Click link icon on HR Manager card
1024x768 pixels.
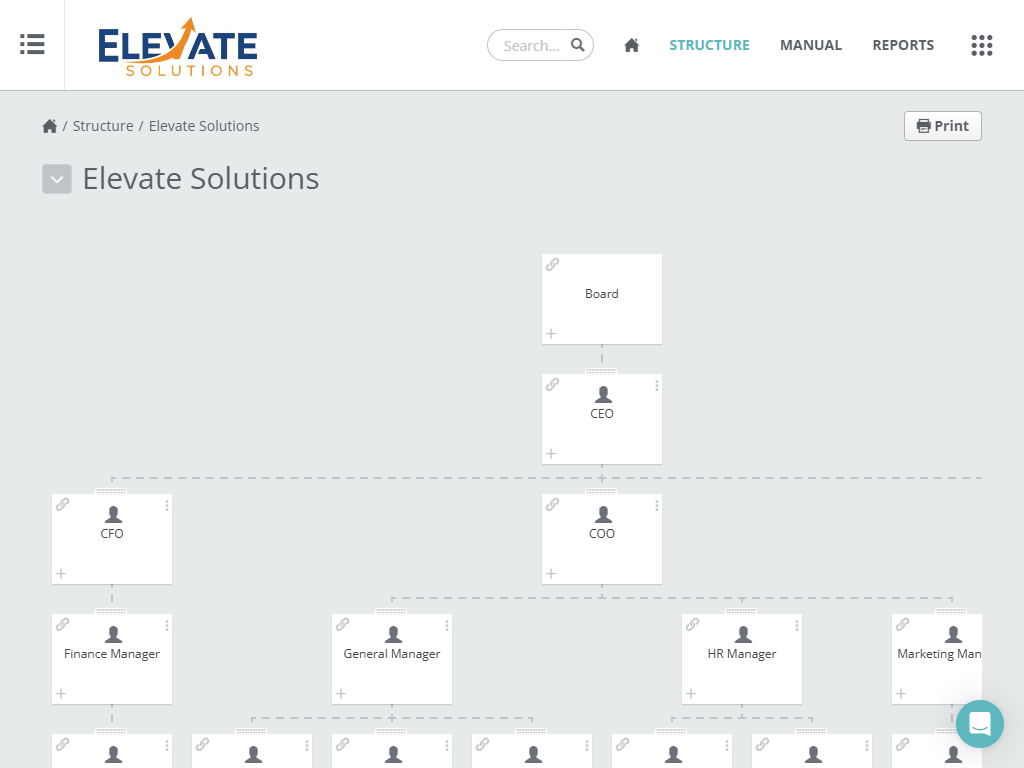[692, 624]
